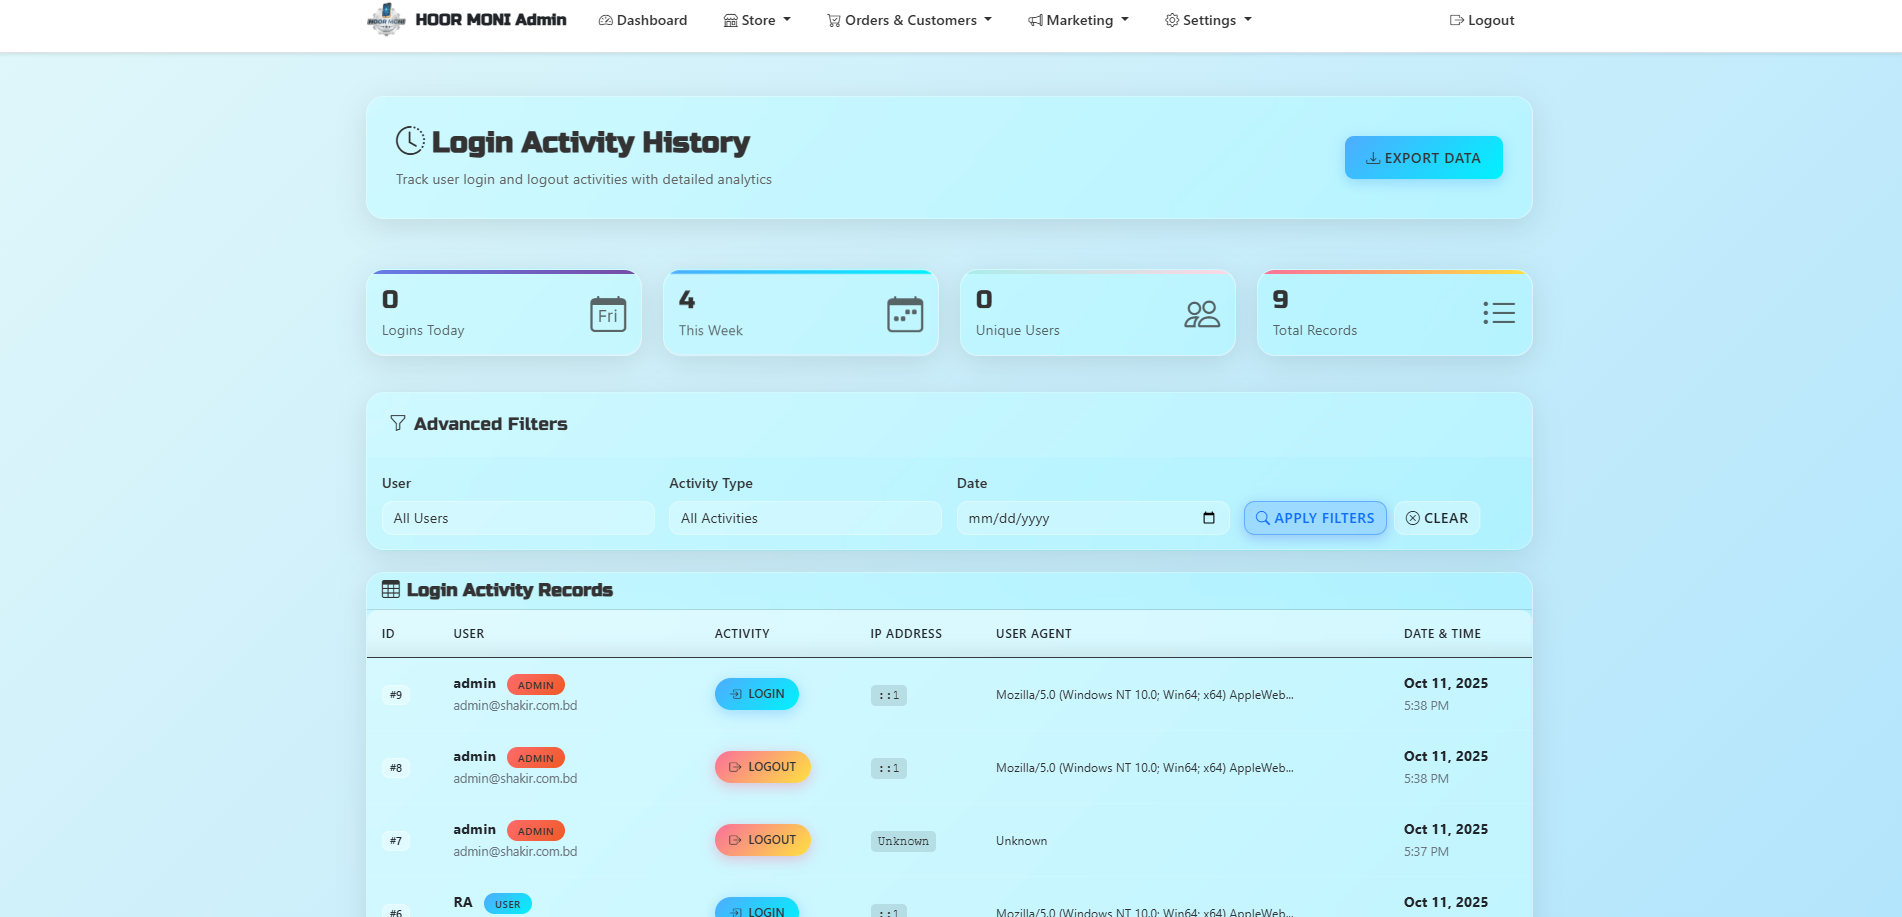
Task: Click the 5:37 PM timestamp in row #7
Action: click(1426, 852)
